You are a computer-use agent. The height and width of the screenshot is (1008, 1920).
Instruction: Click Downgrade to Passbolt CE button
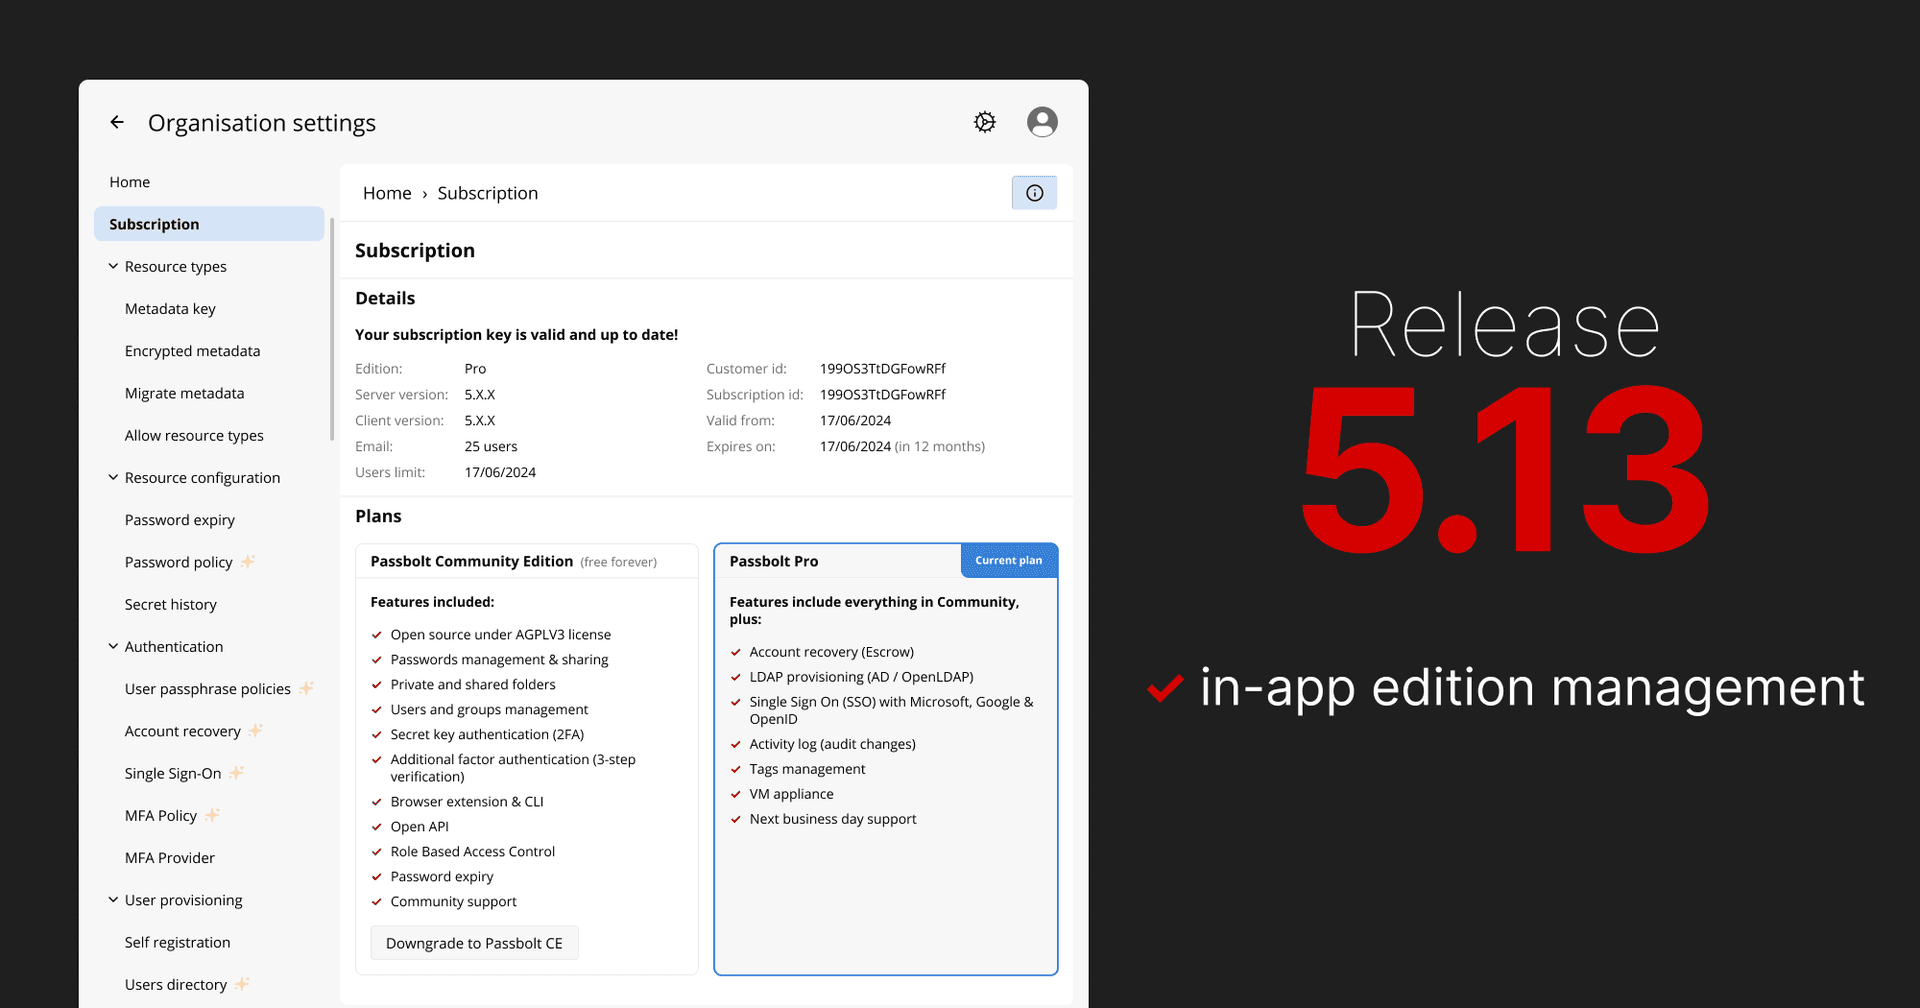(x=474, y=943)
